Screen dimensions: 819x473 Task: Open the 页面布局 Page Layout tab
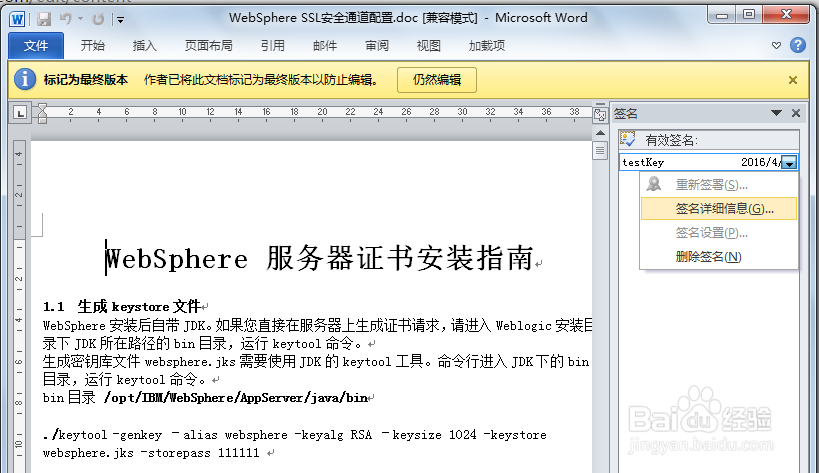208,46
